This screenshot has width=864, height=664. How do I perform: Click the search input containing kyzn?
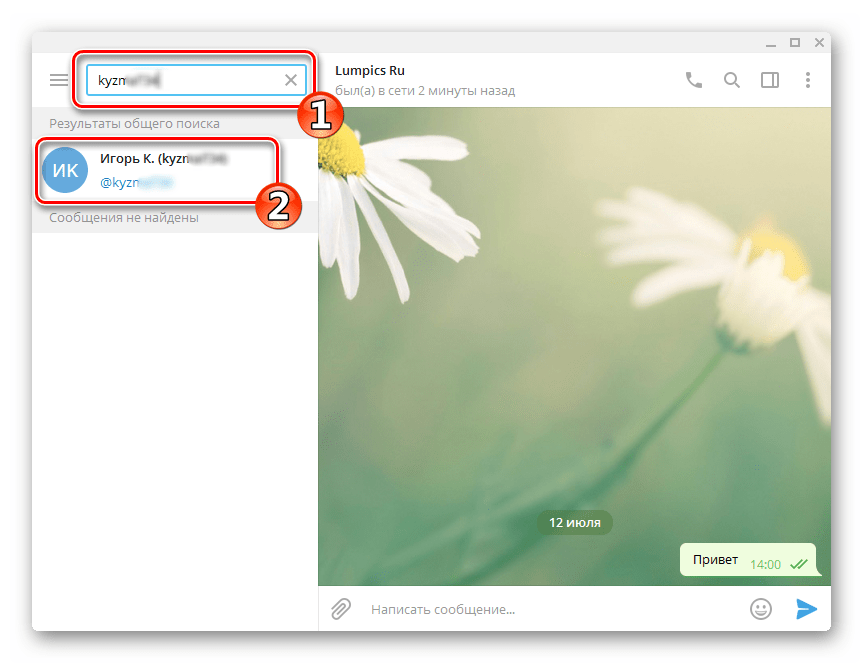pos(180,80)
